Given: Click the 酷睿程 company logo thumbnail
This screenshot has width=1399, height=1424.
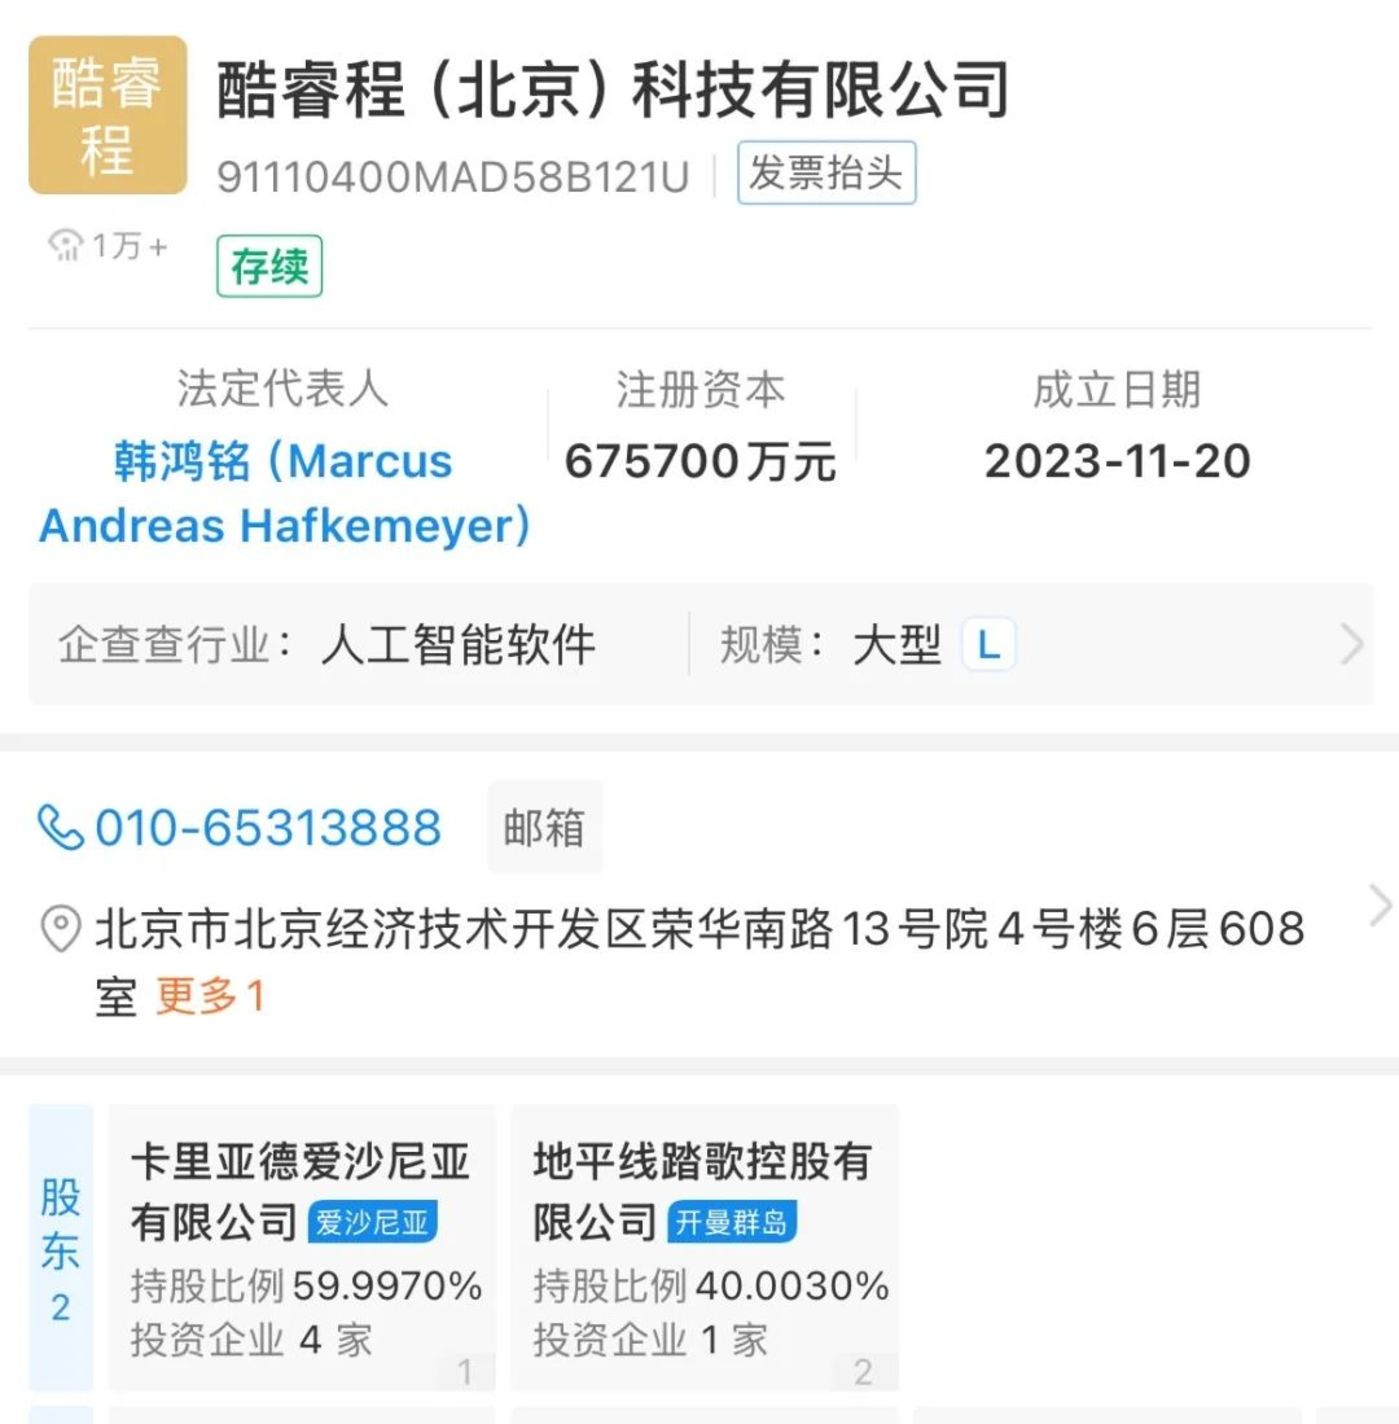Looking at the screenshot, I should click(x=107, y=115).
